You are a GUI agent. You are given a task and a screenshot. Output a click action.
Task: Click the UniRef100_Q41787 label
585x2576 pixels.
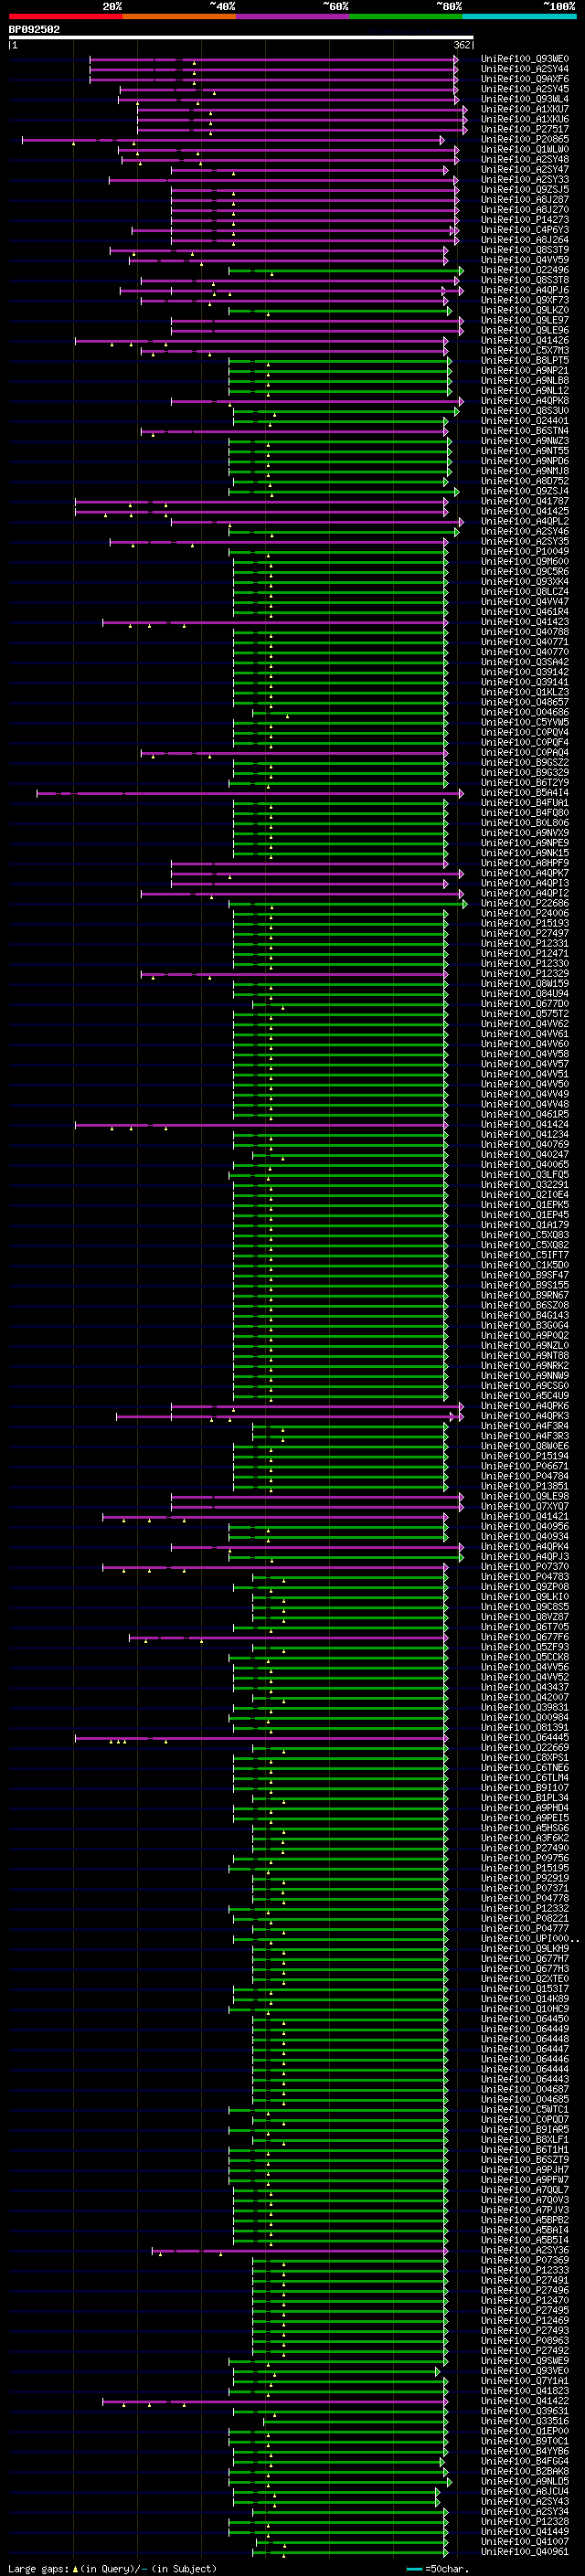[525, 501]
